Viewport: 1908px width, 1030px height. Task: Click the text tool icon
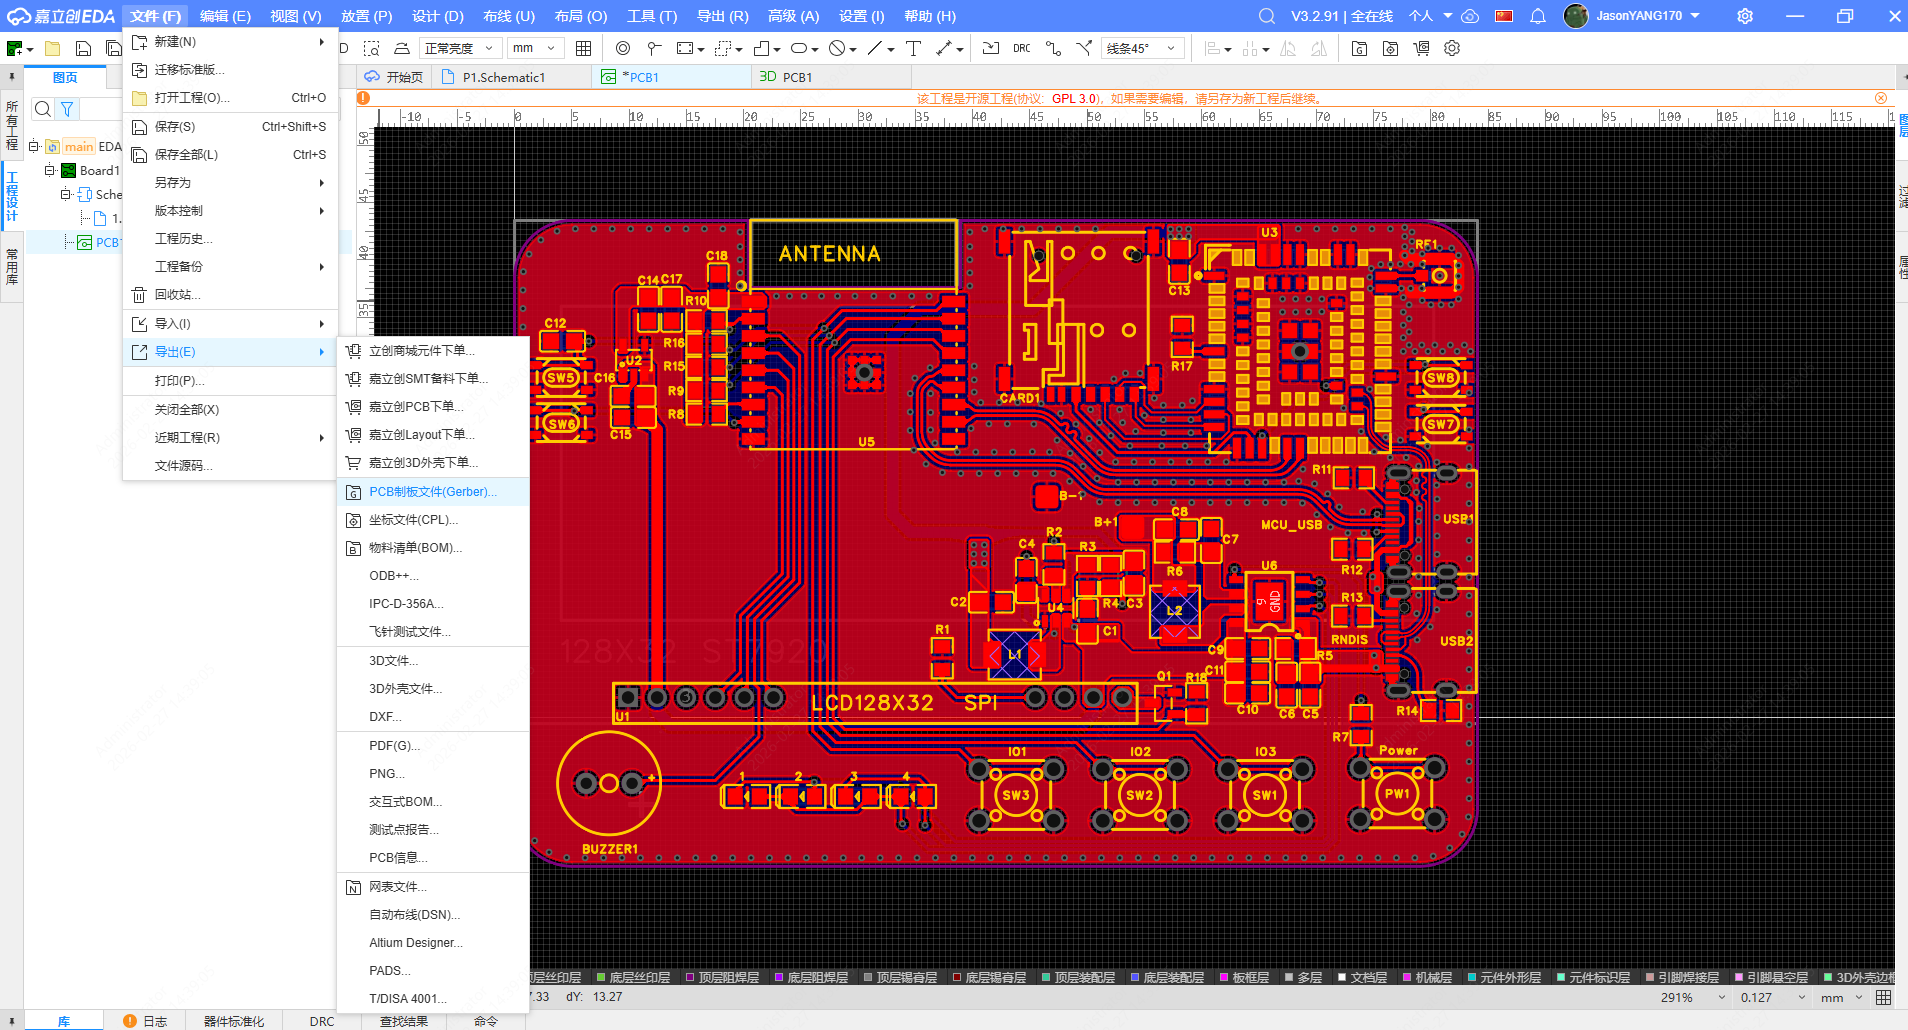(913, 48)
